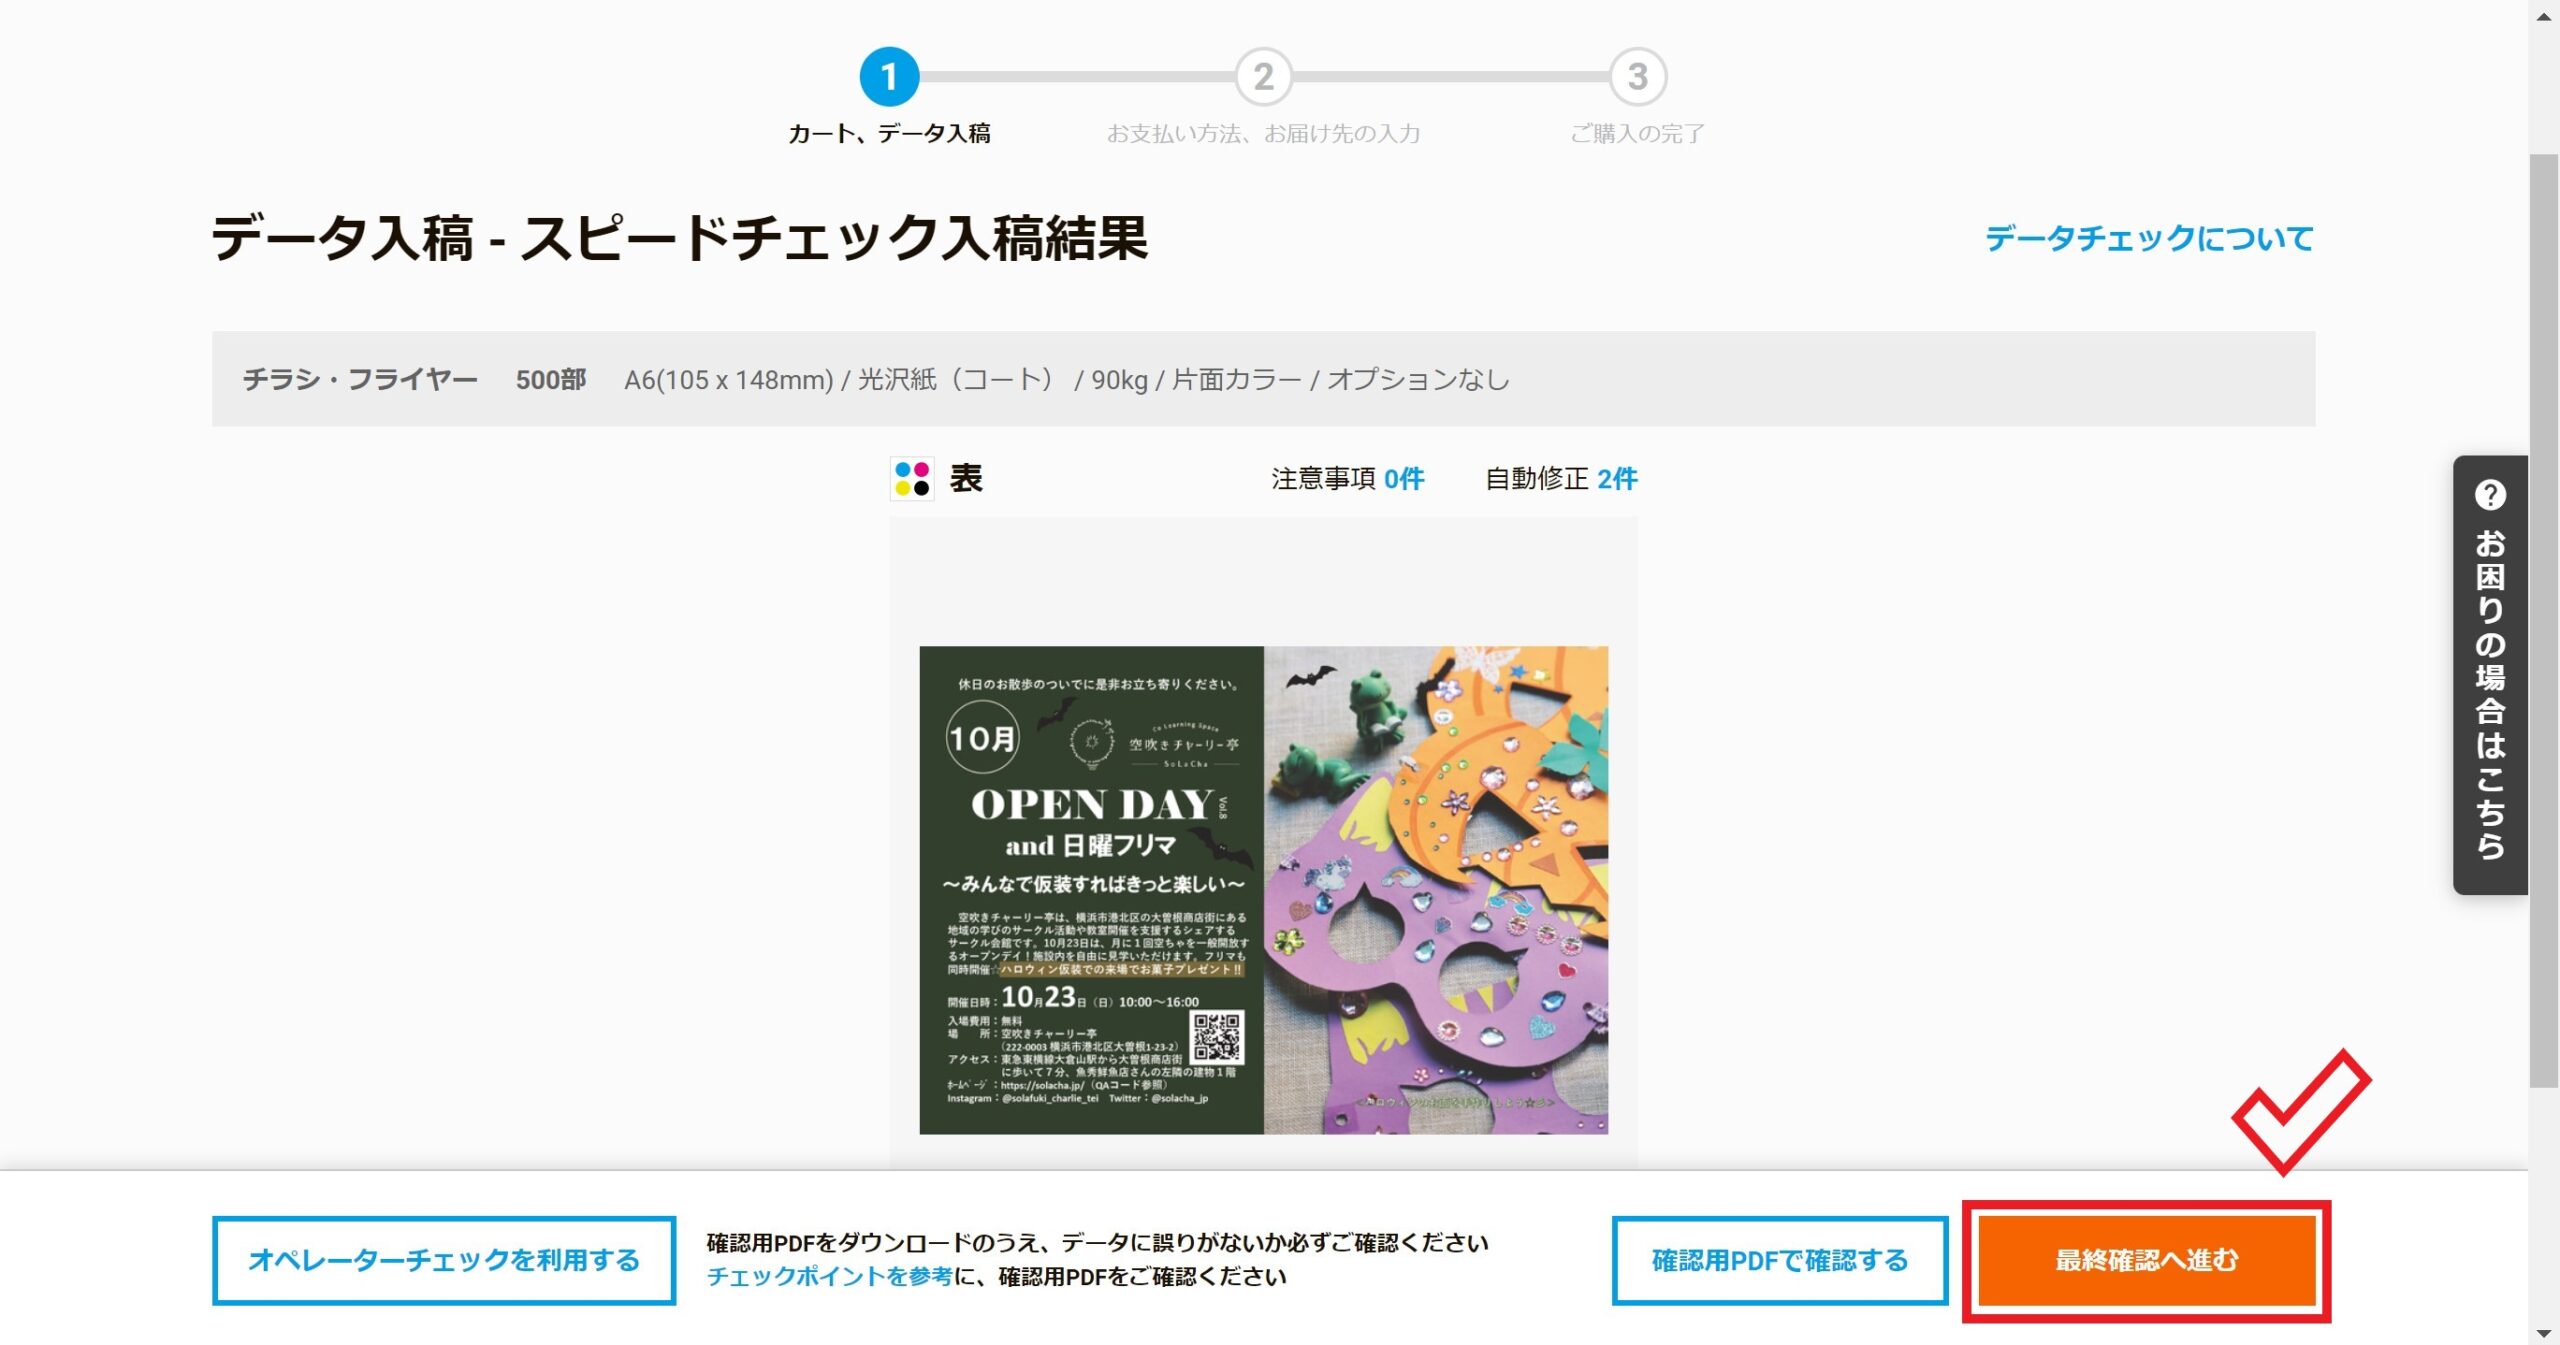Click the CMYK color dots icon
This screenshot has width=2560, height=1345.
912,479
